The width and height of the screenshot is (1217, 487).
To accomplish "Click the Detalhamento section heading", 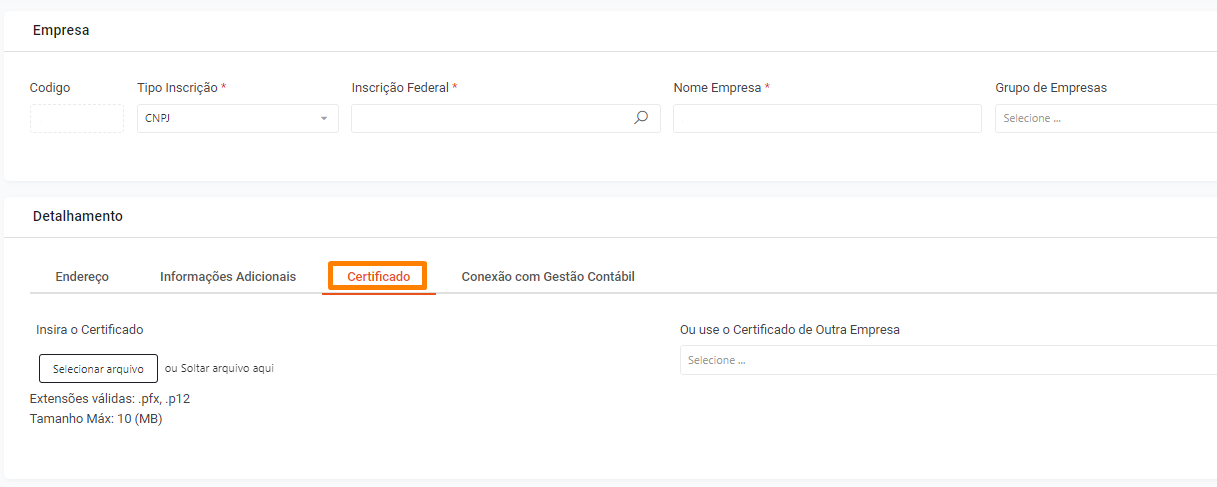I will pyautogui.click(x=78, y=216).
